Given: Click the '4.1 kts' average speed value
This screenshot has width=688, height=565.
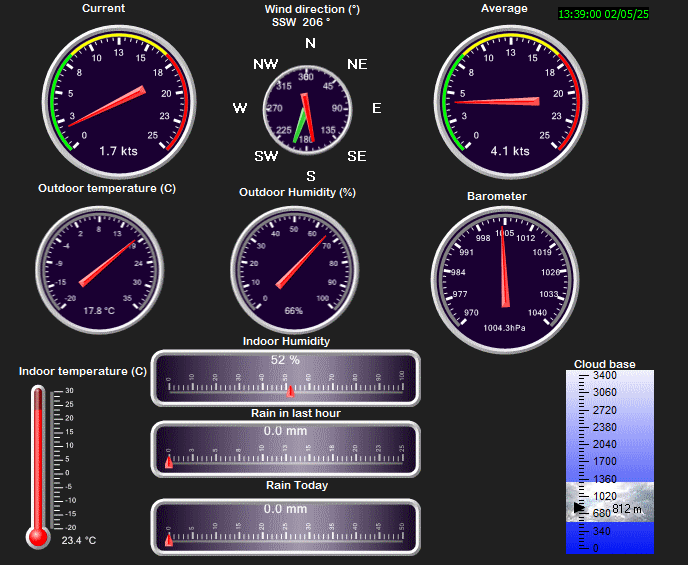Looking at the screenshot, I should [x=510, y=151].
